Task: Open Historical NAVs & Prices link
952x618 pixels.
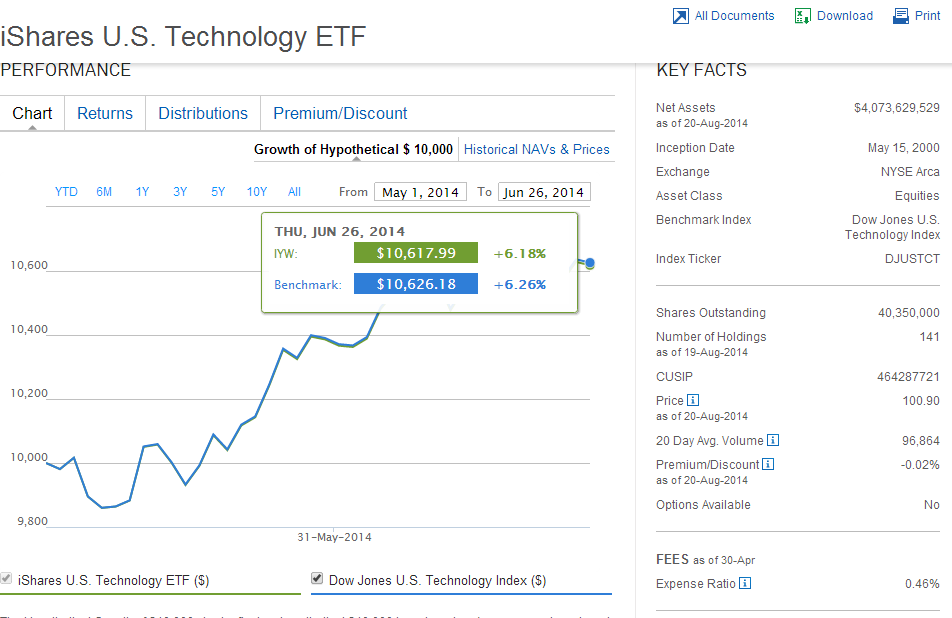Action: [x=537, y=149]
